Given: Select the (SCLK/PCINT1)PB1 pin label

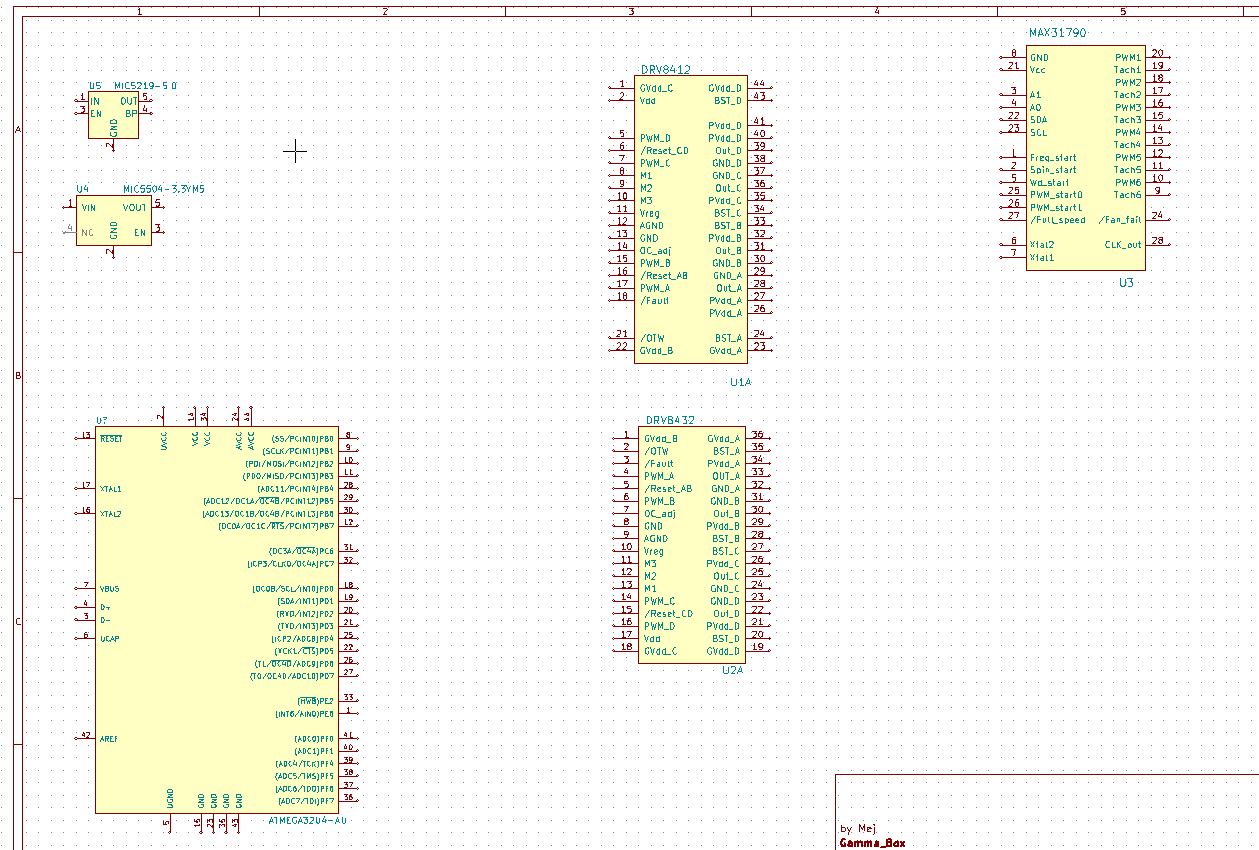Looking at the screenshot, I should click(298, 452).
